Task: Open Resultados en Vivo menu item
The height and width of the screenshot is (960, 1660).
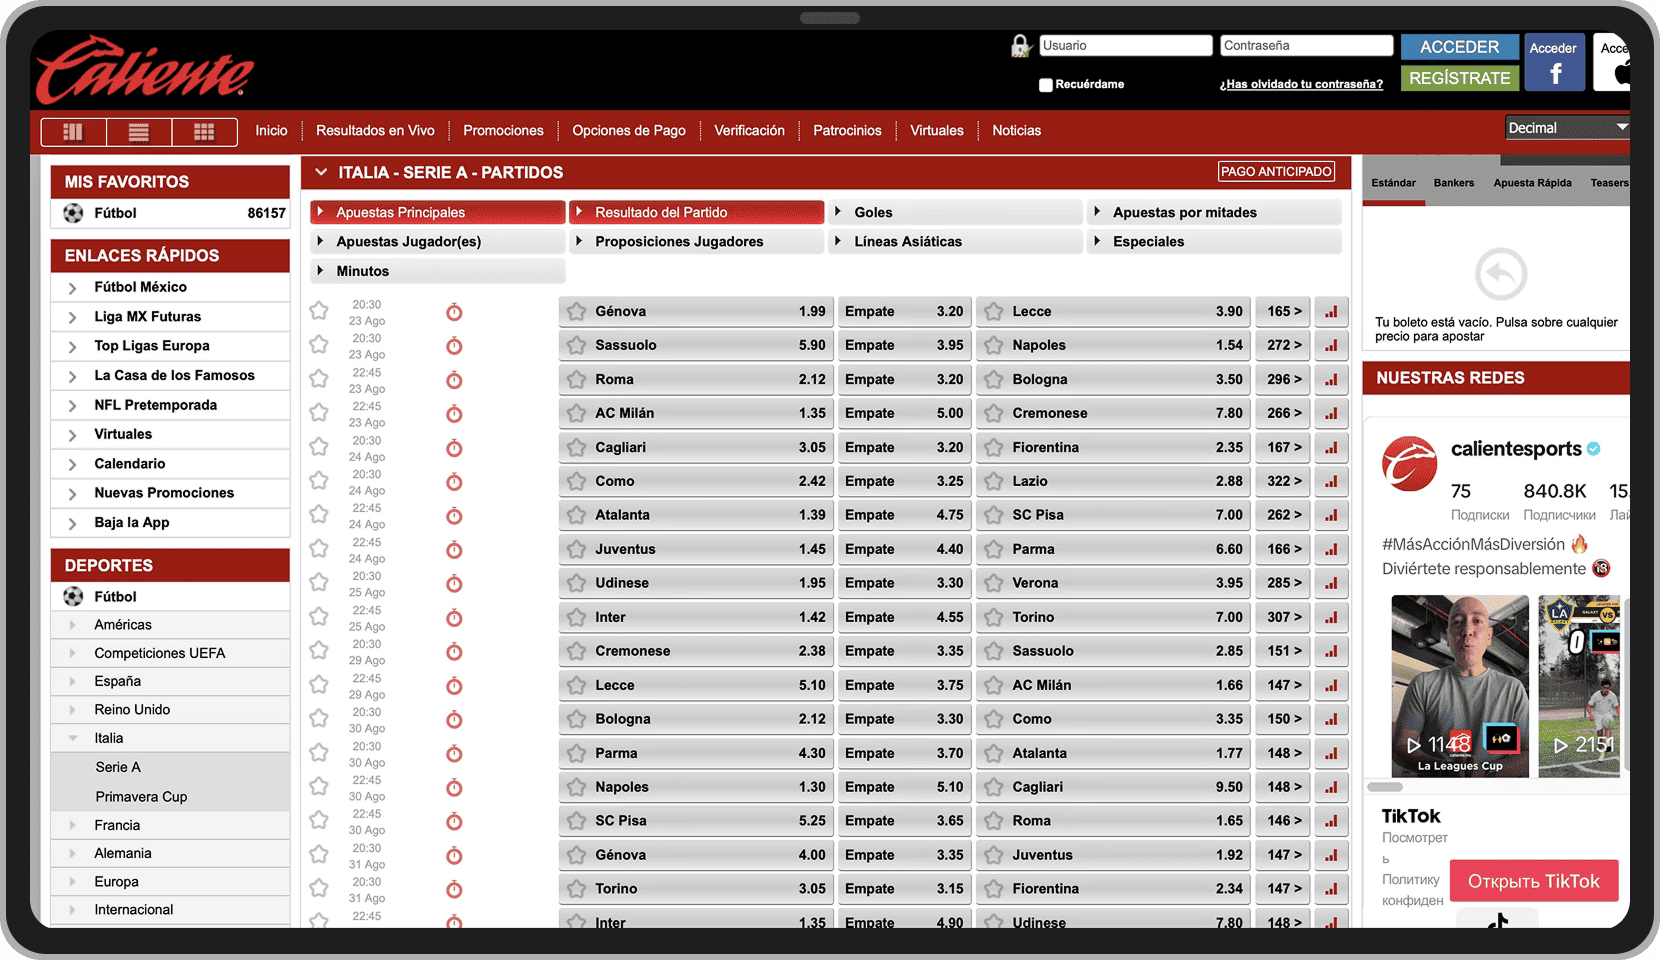Action: [375, 131]
